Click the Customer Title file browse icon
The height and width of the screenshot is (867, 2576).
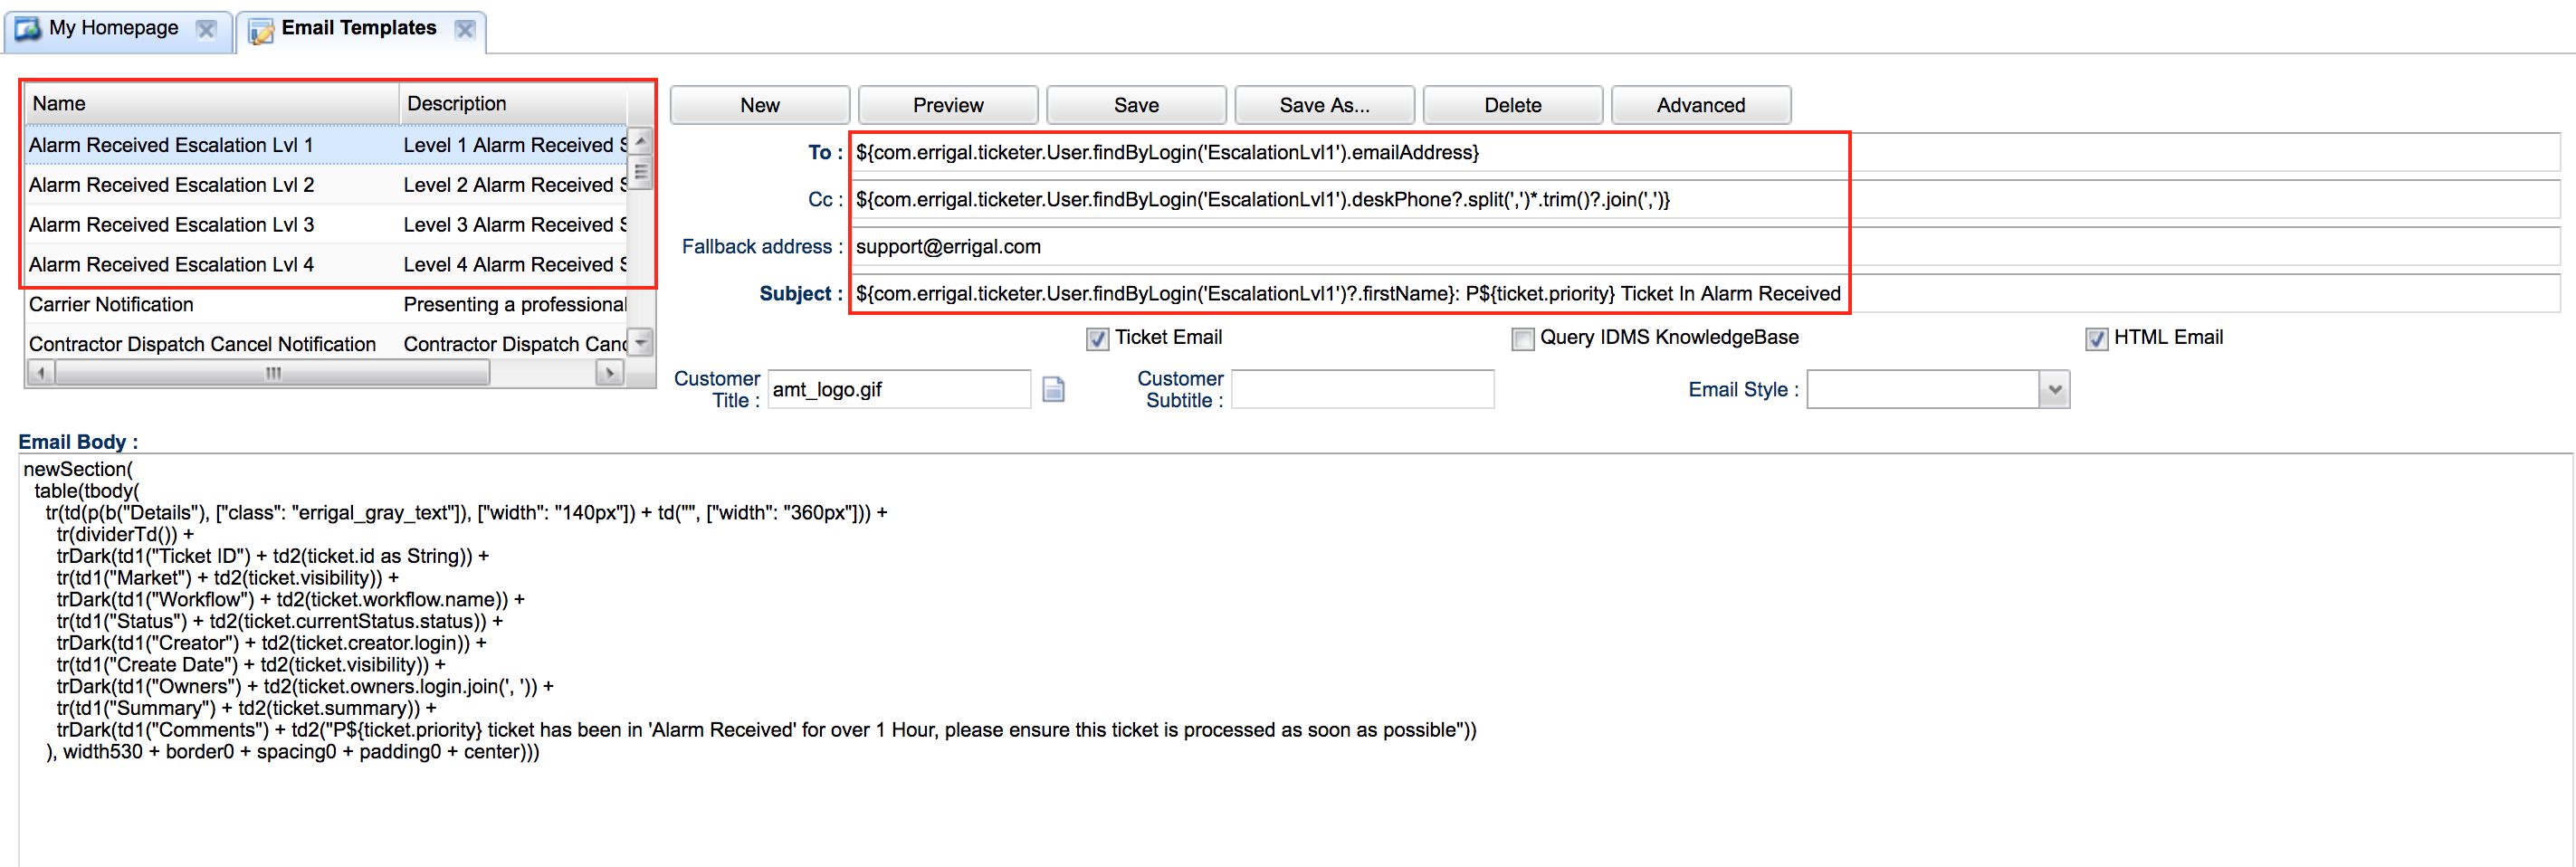(x=1053, y=389)
